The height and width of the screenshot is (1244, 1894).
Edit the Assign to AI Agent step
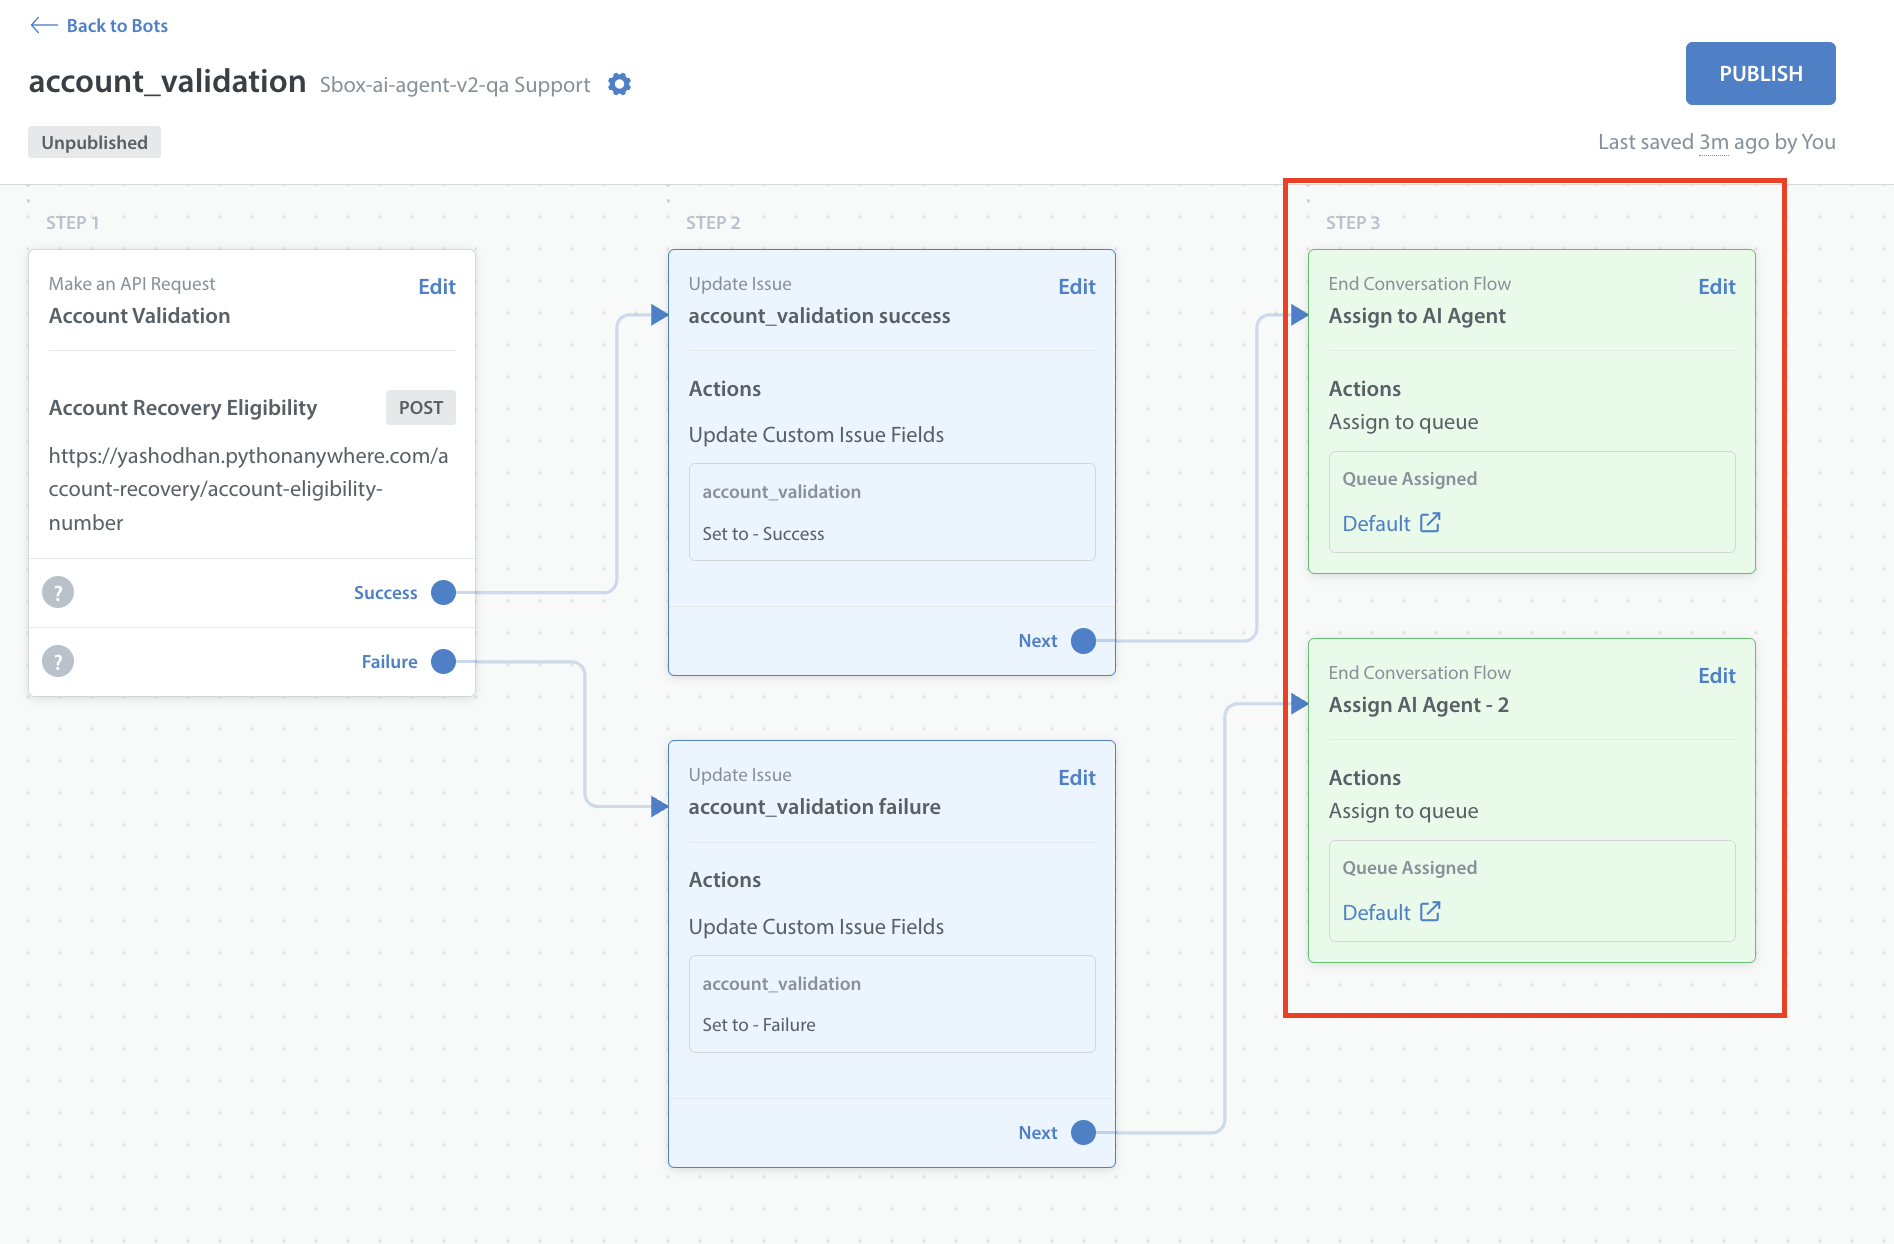1716,287
